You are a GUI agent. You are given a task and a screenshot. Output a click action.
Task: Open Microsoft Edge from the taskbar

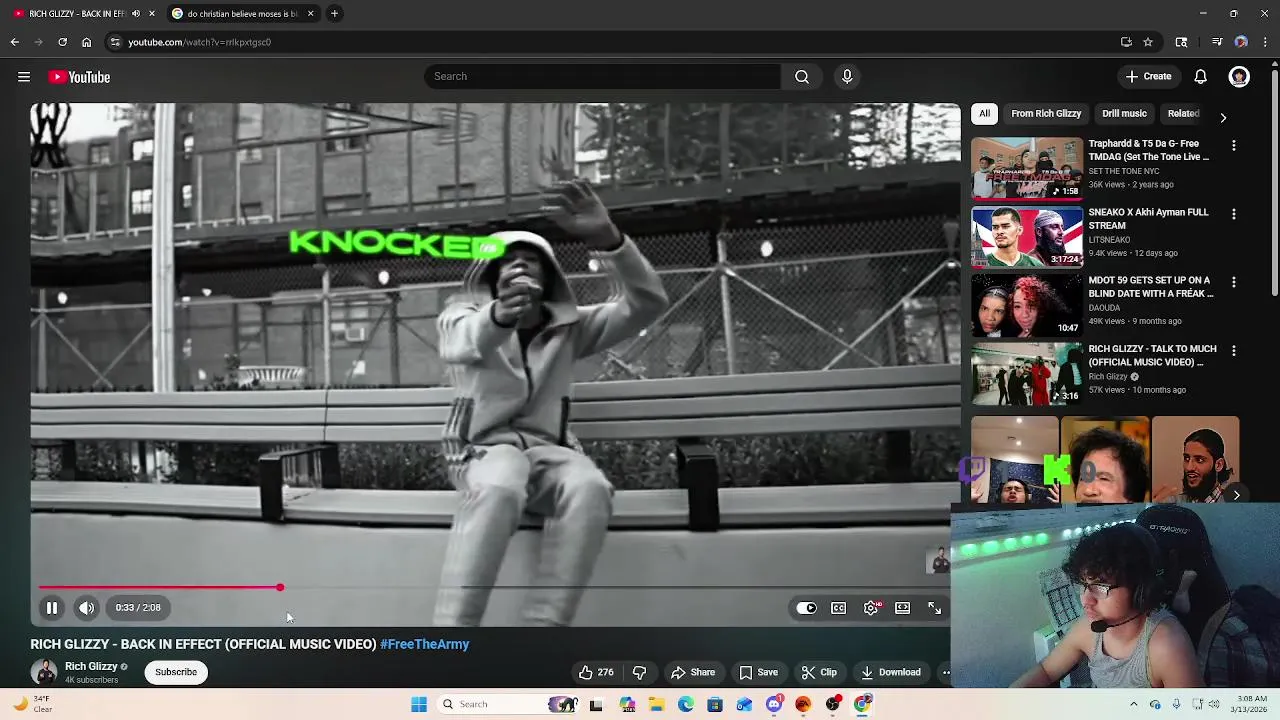[686, 705]
